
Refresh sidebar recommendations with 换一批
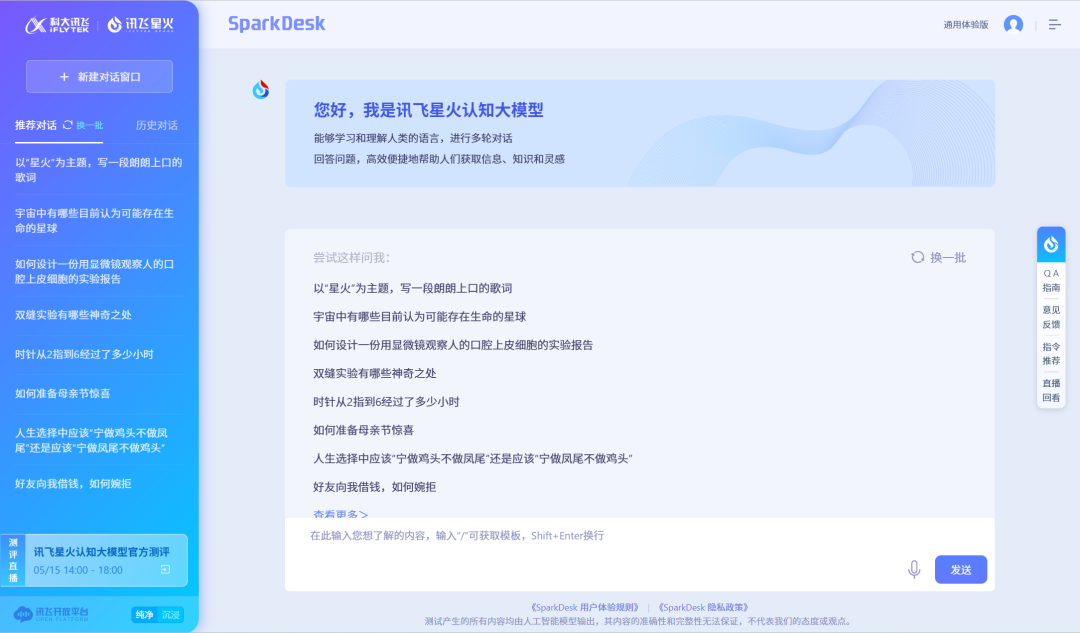83,125
